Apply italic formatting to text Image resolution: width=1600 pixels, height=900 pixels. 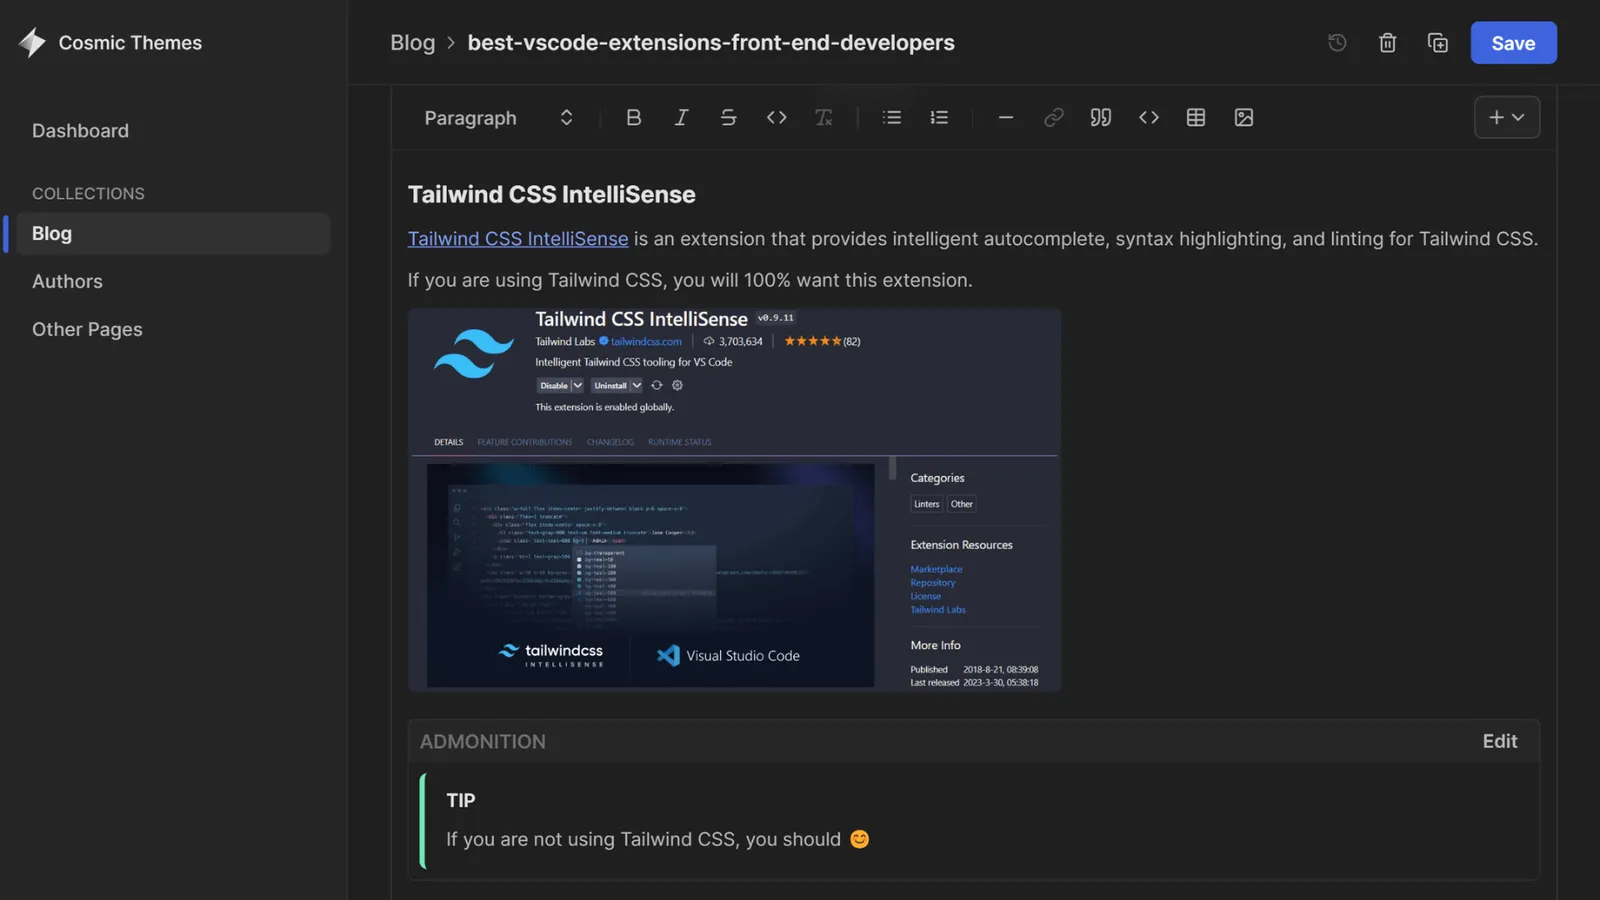pyautogui.click(x=681, y=118)
